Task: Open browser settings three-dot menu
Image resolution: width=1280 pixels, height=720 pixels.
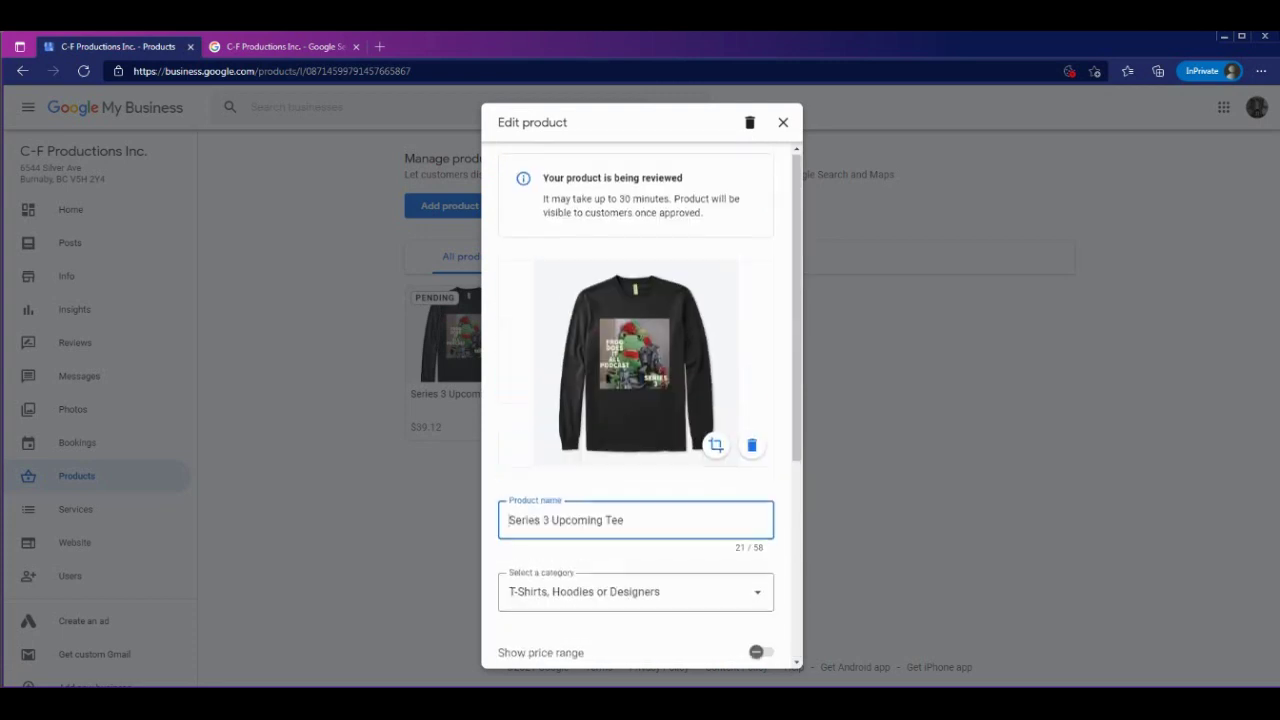Action: coord(1261,71)
